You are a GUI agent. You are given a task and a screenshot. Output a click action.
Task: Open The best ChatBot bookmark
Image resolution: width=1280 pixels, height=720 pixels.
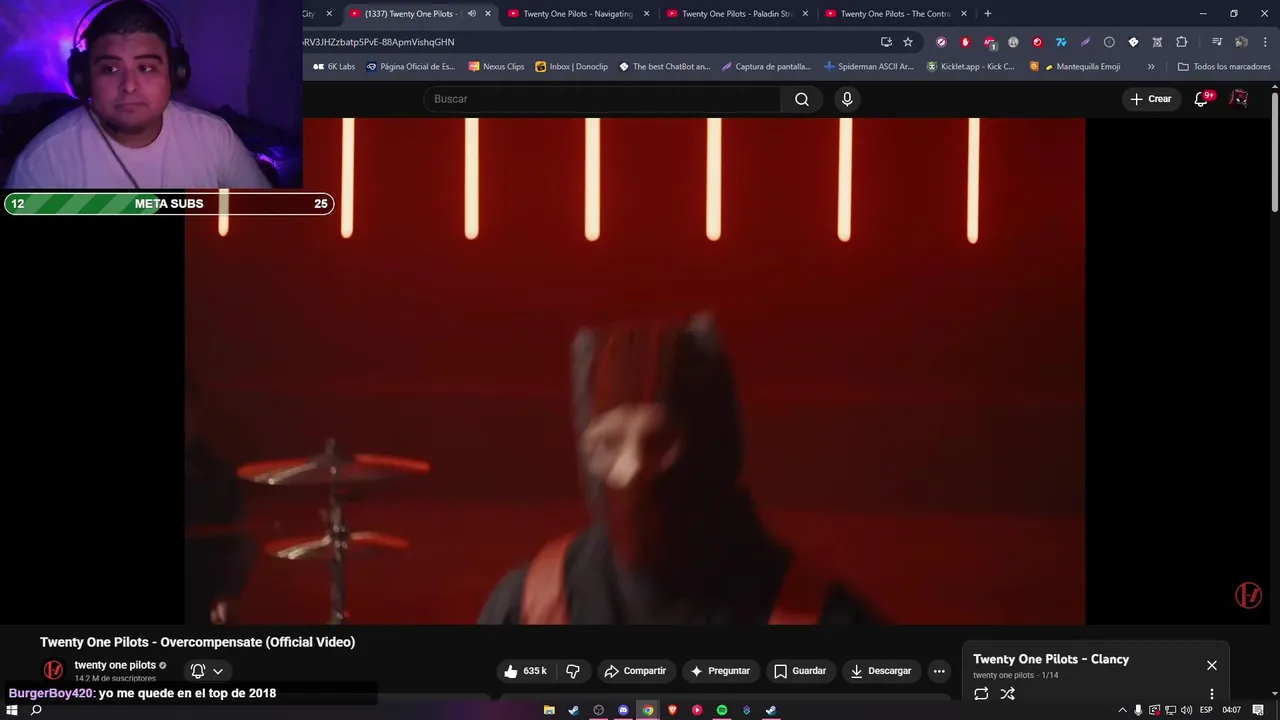pyautogui.click(x=664, y=67)
